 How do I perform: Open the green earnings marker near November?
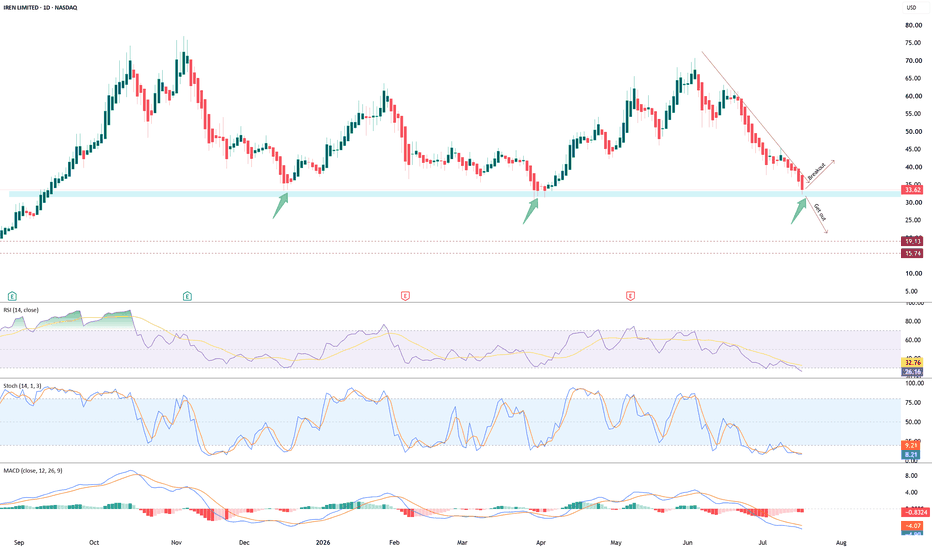pos(187,296)
